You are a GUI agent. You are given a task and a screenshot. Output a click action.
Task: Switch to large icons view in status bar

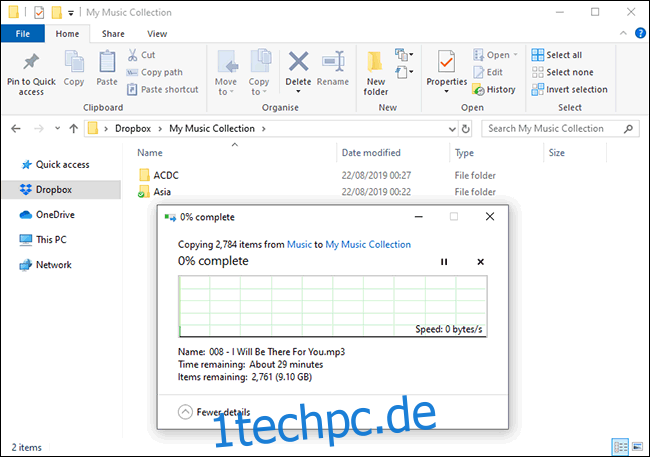pyautogui.click(x=636, y=445)
